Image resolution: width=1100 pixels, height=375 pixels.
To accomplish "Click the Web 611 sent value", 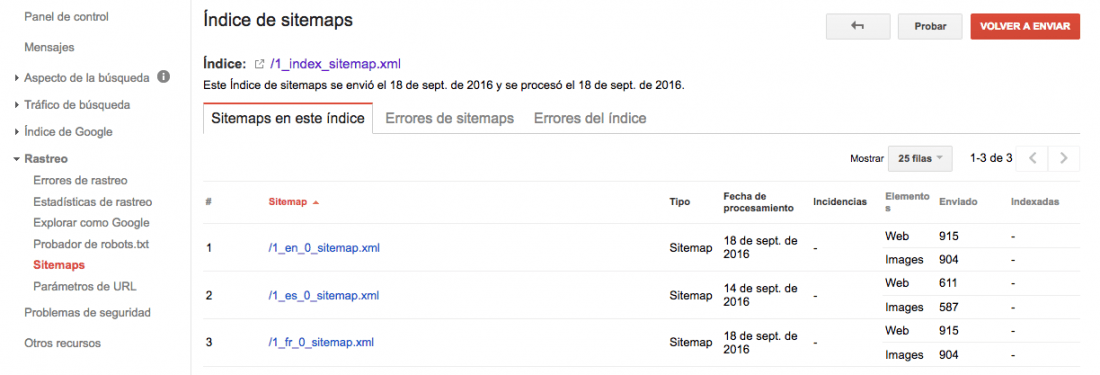I will (949, 283).
